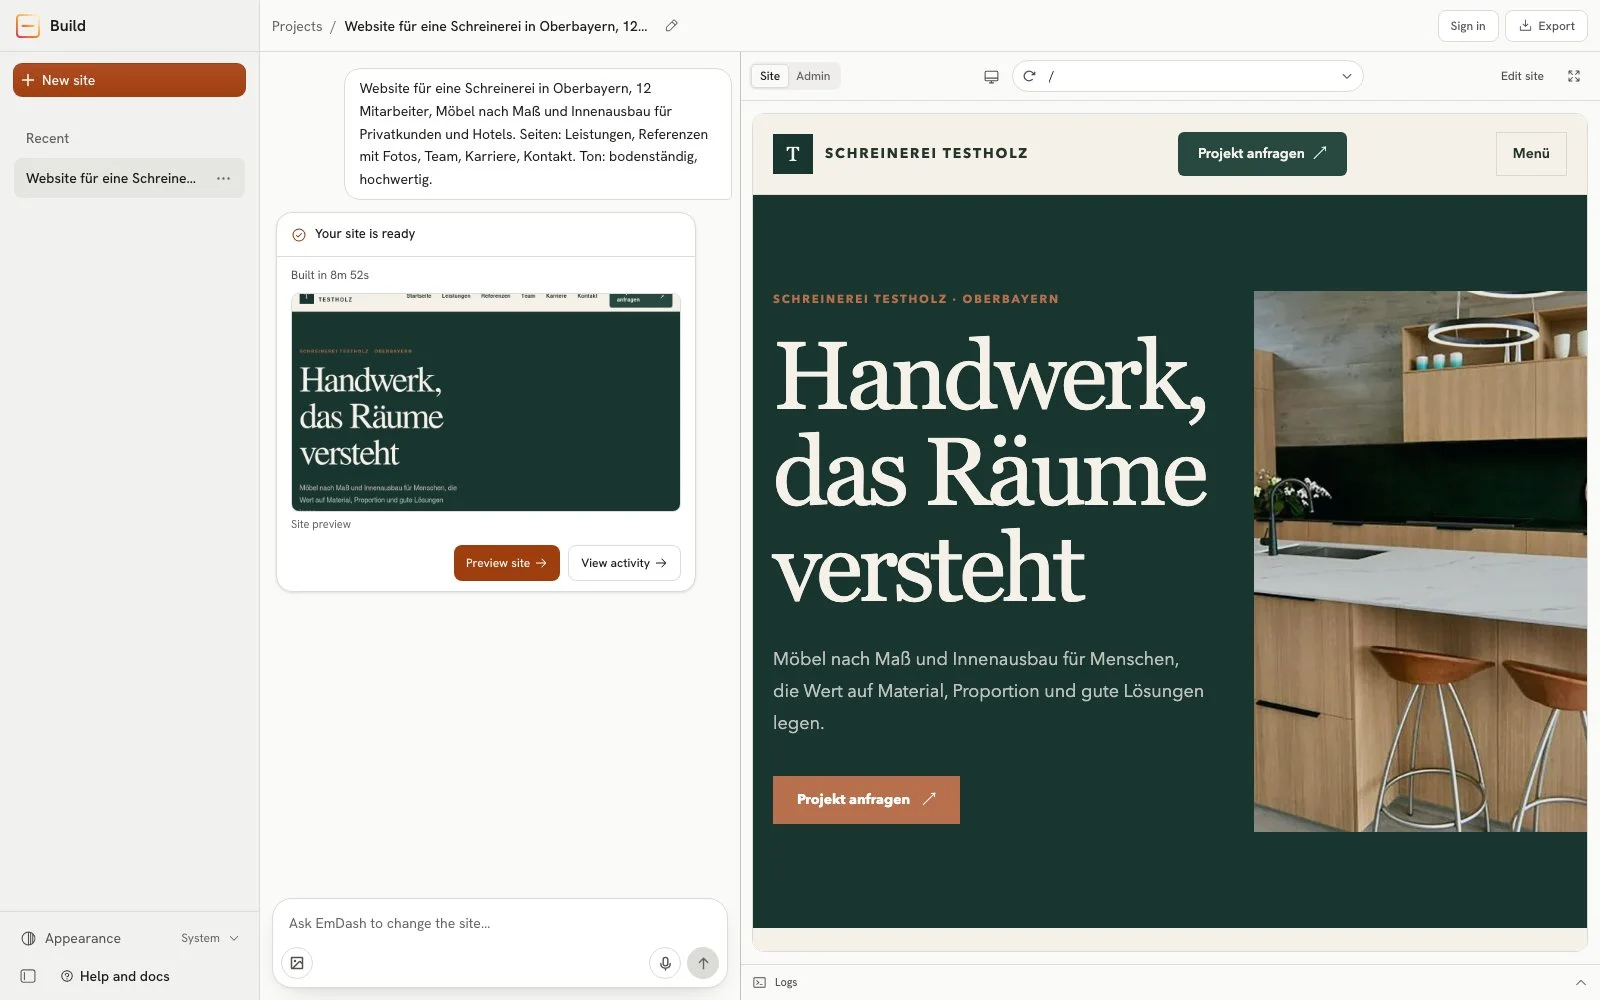Viewport: 1600px width, 1000px height.
Task: Open the Menü button on the website
Action: [1531, 154]
